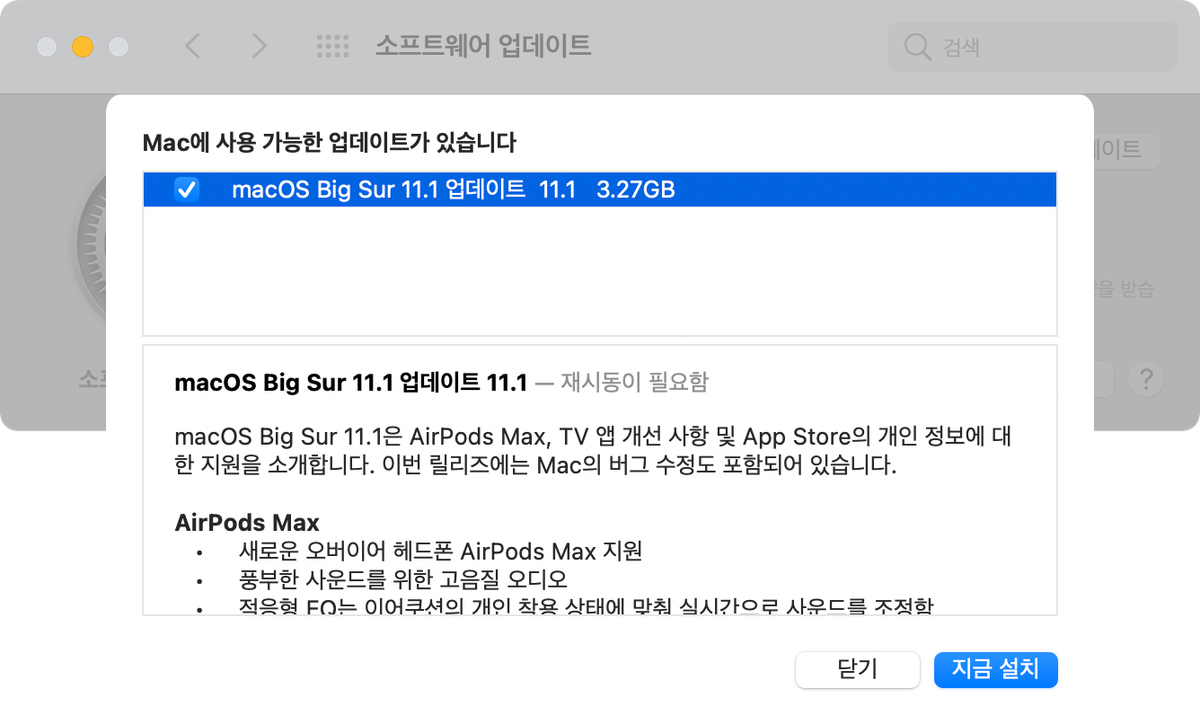This screenshot has width=1200, height=724.
Task: Click the help question mark button
Action: [x=1145, y=379]
